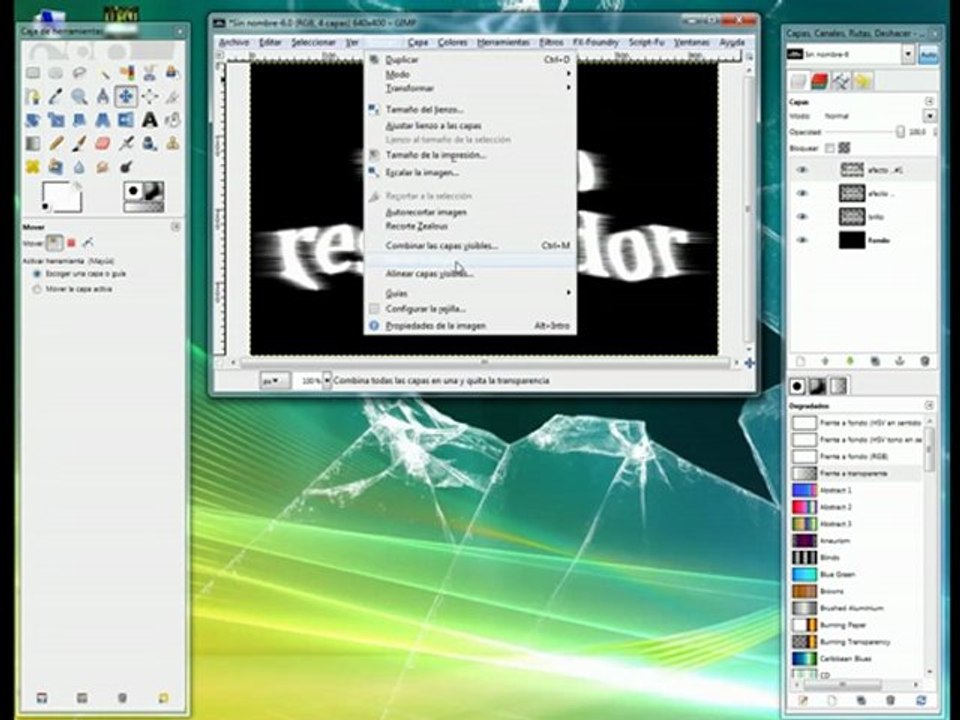Set Move tool to affect selection
The image size is (960, 720).
coord(71,243)
